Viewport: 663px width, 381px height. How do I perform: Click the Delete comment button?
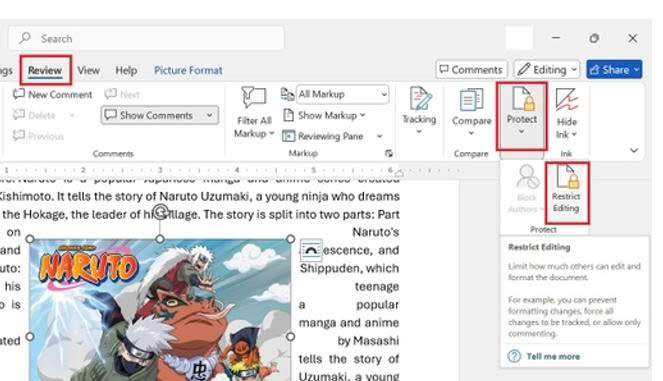(x=35, y=115)
